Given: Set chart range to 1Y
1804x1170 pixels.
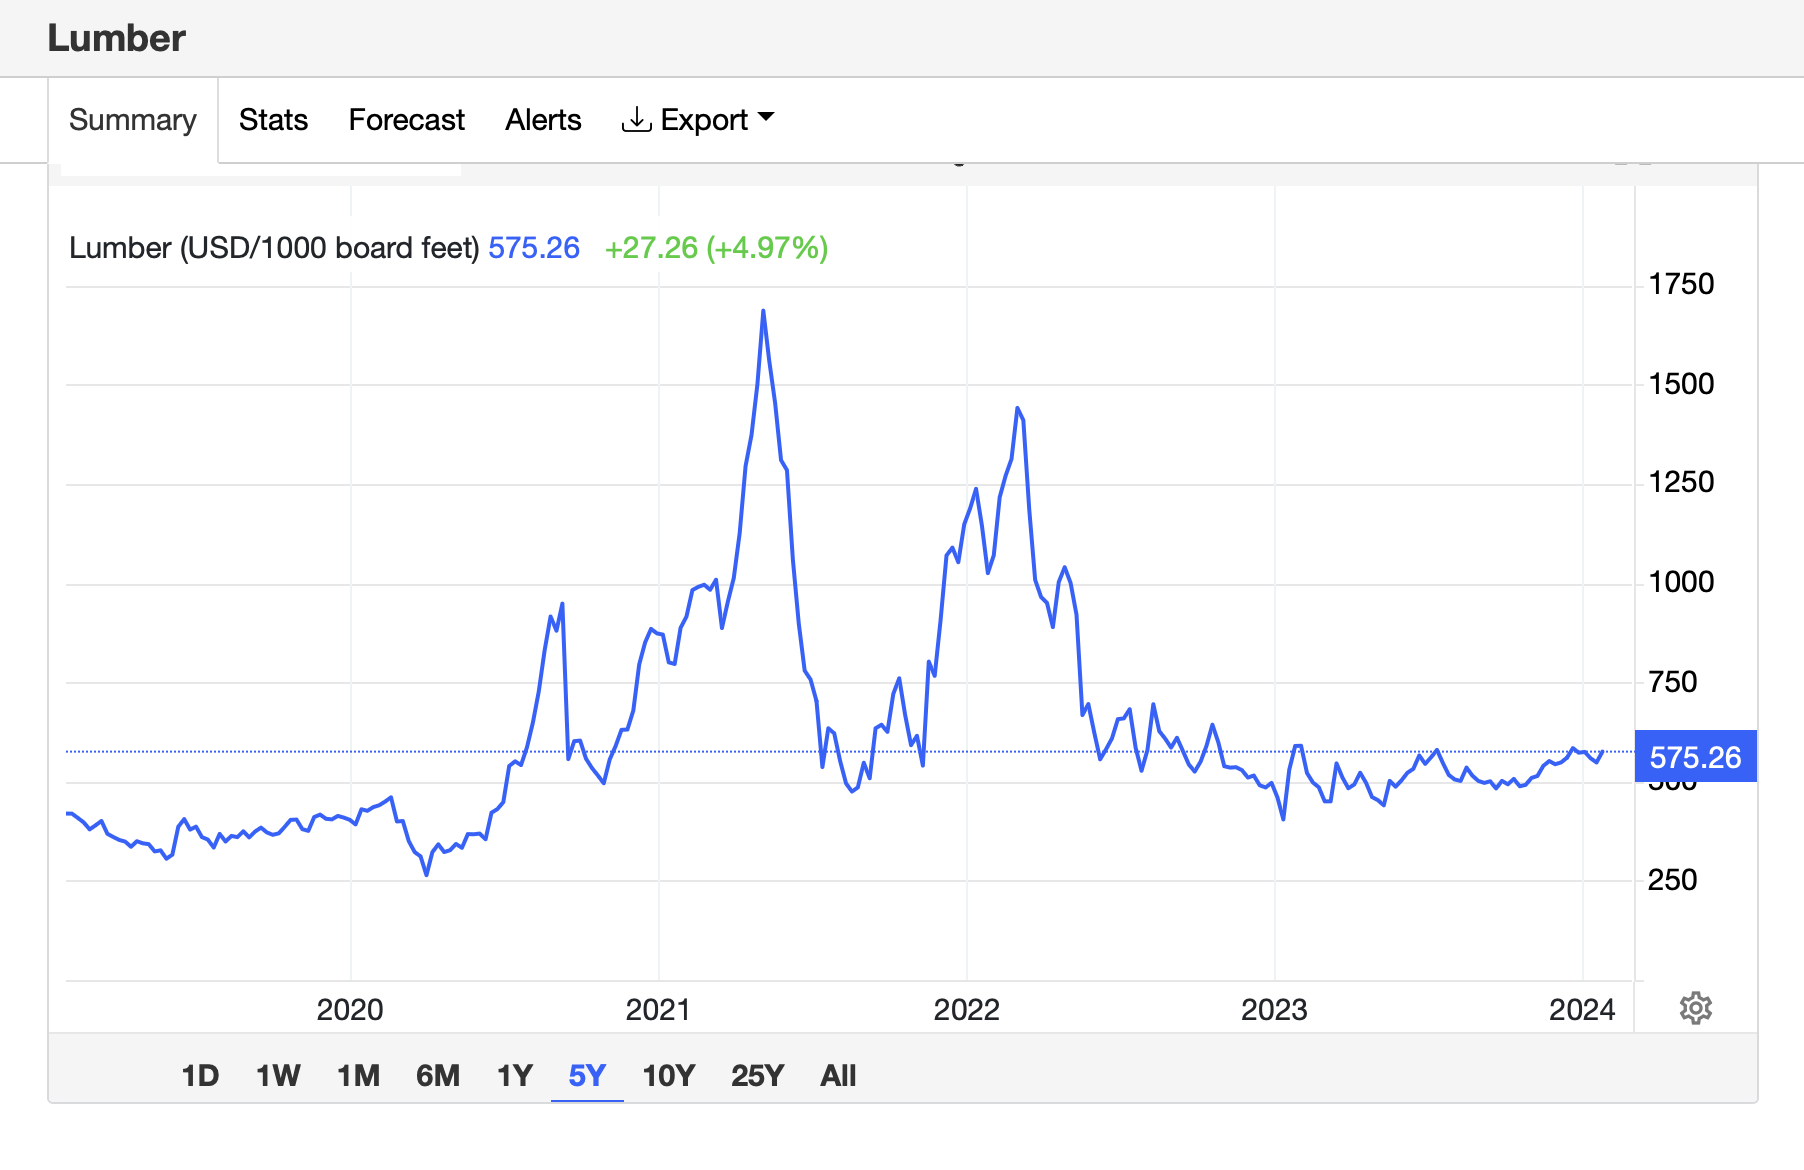Looking at the screenshot, I should point(515,1076).
